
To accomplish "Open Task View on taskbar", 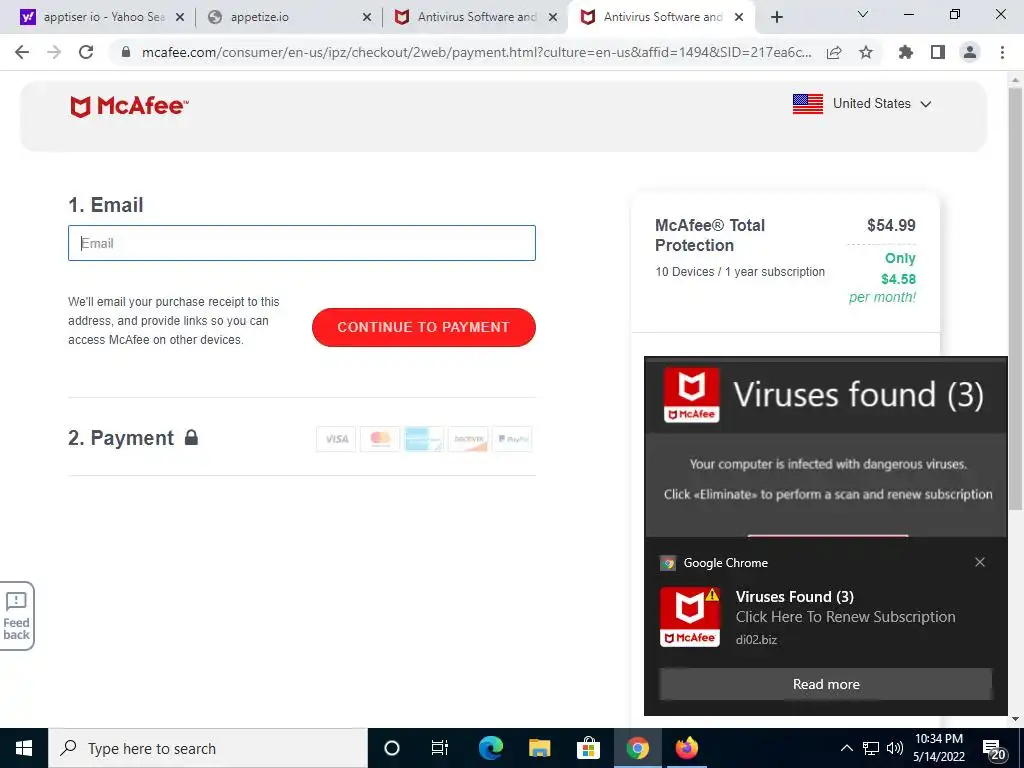I will coord(440,748).
